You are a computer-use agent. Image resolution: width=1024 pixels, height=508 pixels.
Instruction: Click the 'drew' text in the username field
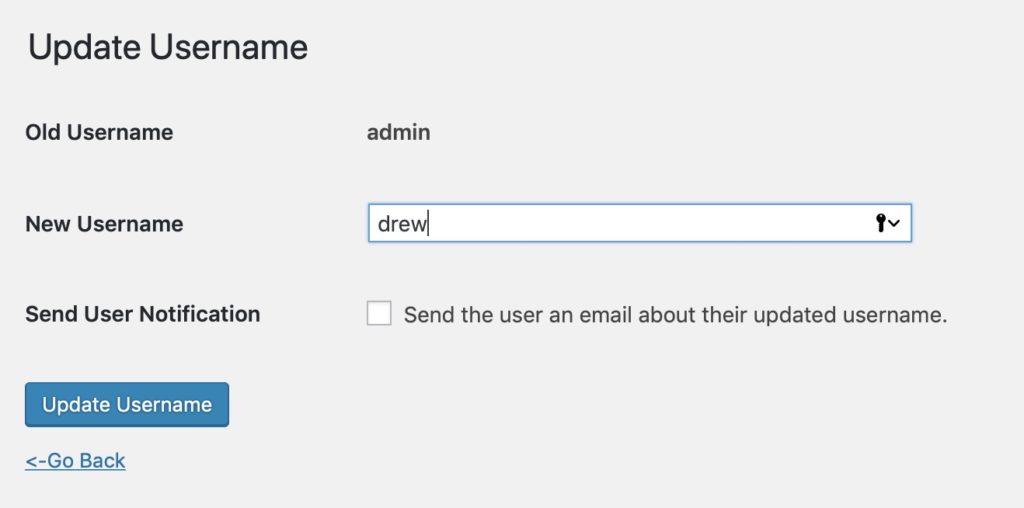coord(402,224)
